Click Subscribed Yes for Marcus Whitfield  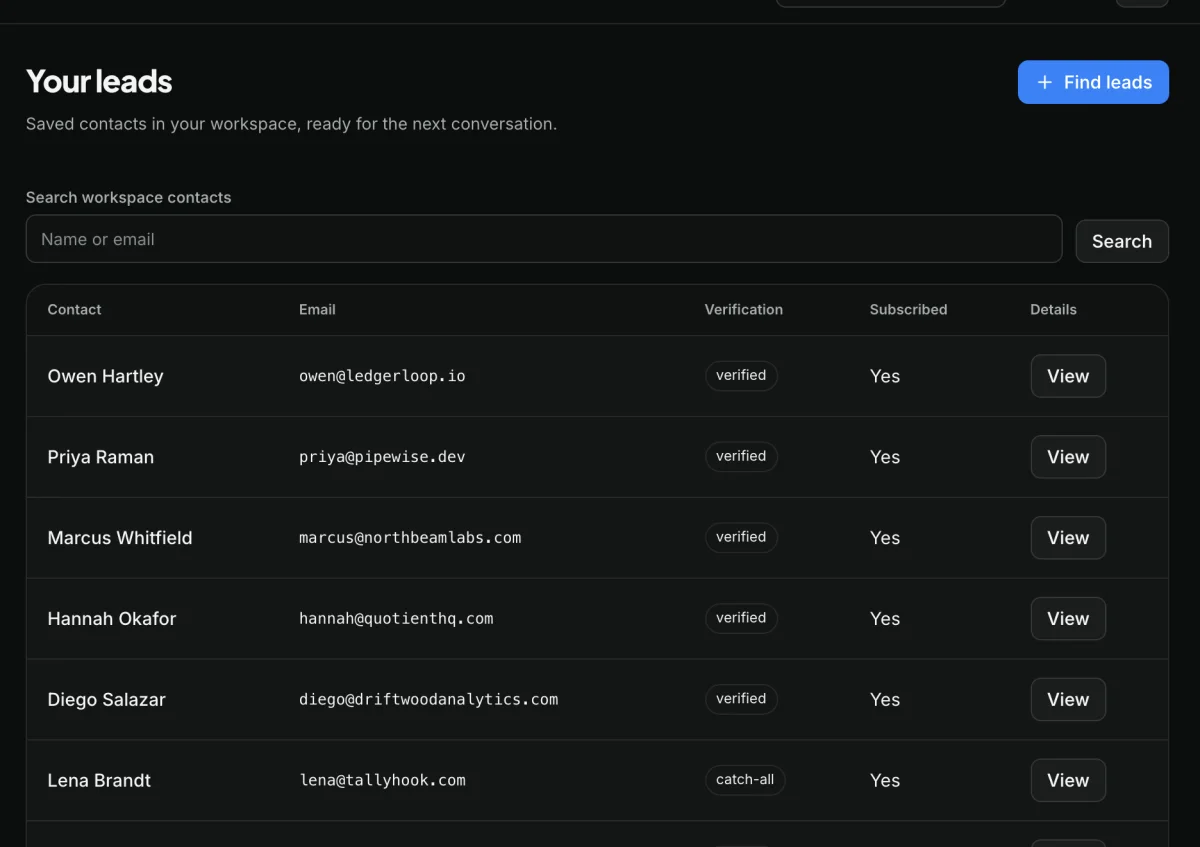[885, 538]
